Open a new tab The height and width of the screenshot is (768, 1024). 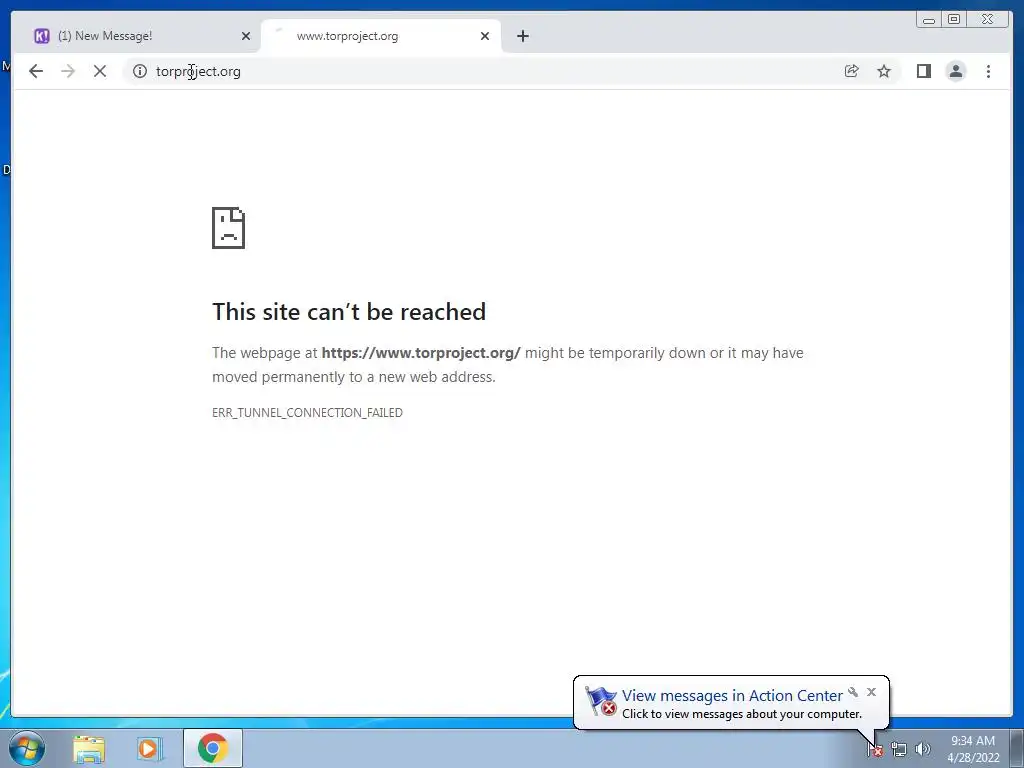[x=522, y=36]
